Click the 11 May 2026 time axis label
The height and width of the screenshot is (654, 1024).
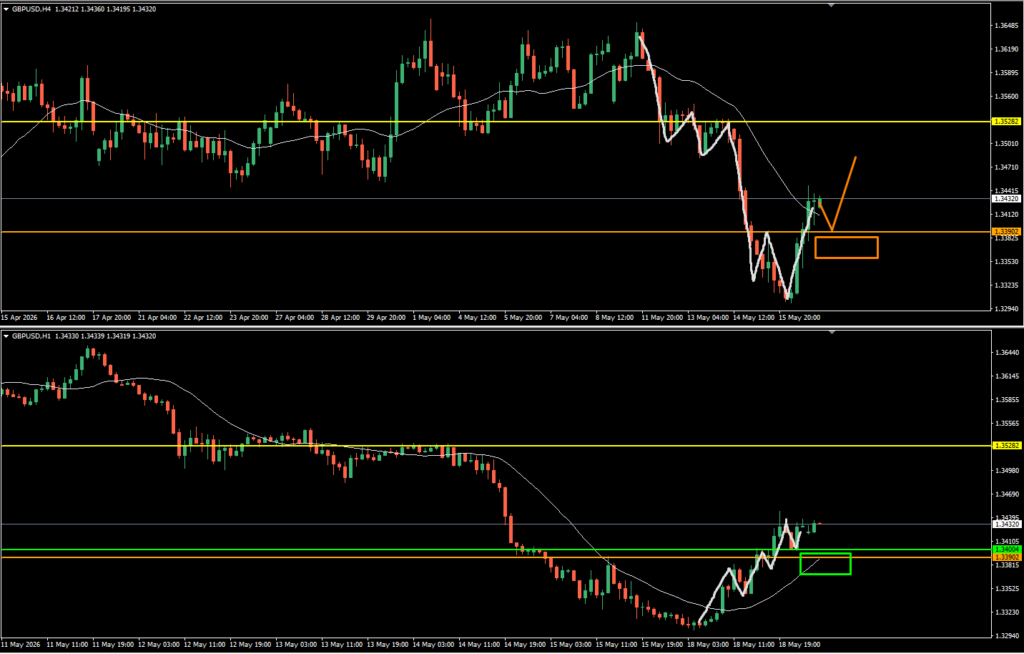point(20,644)
